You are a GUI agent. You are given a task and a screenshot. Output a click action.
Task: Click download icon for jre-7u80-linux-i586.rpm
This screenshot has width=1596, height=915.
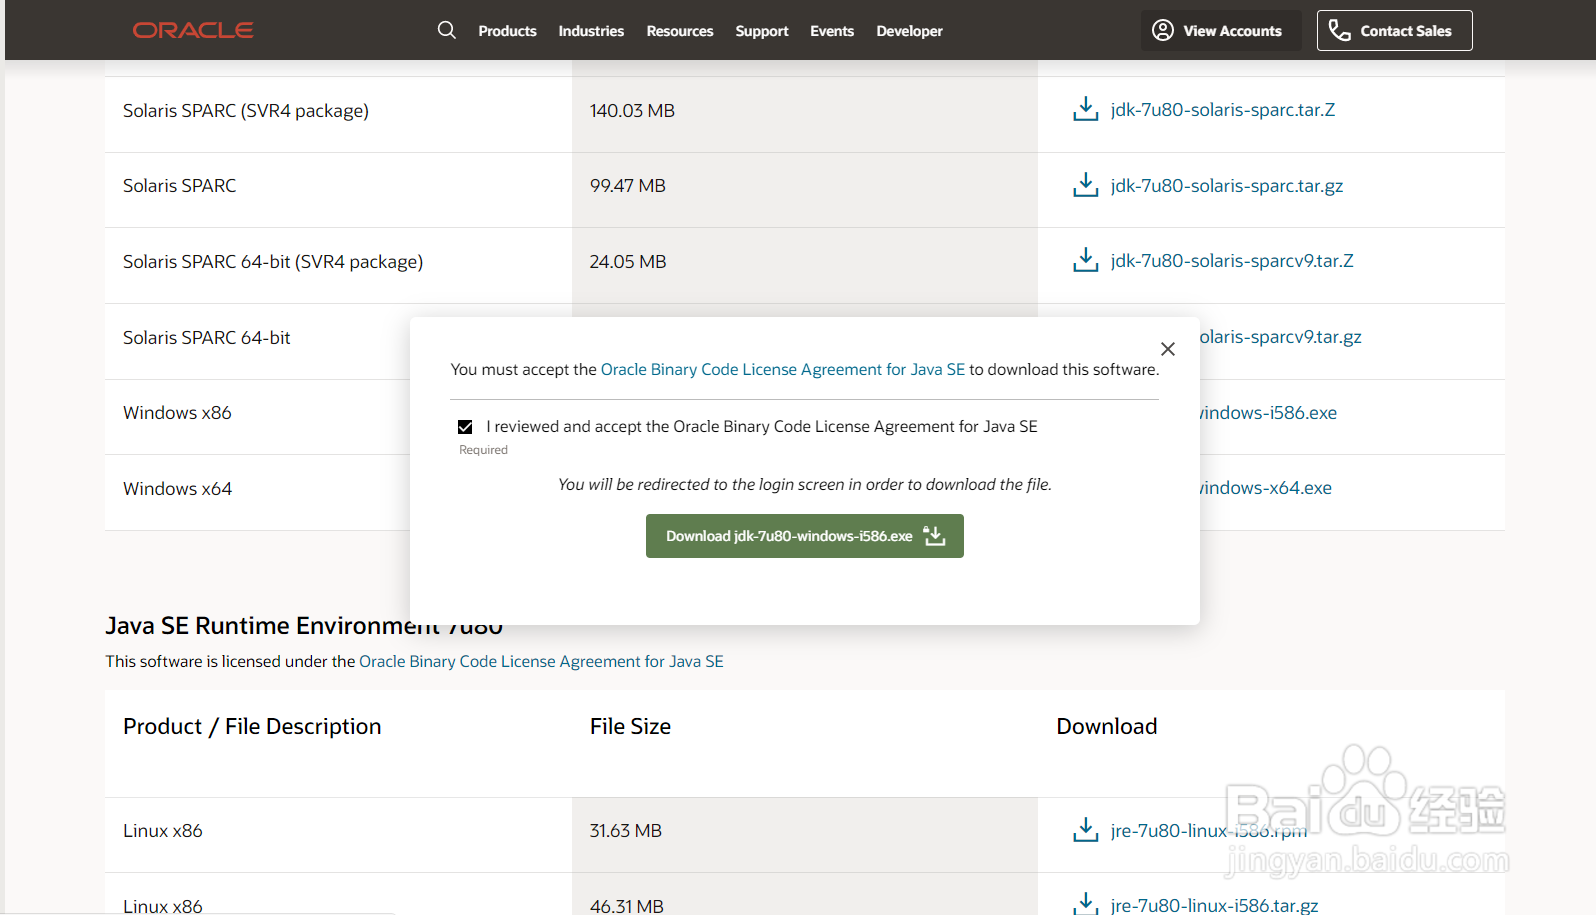tap(1085, 830)
